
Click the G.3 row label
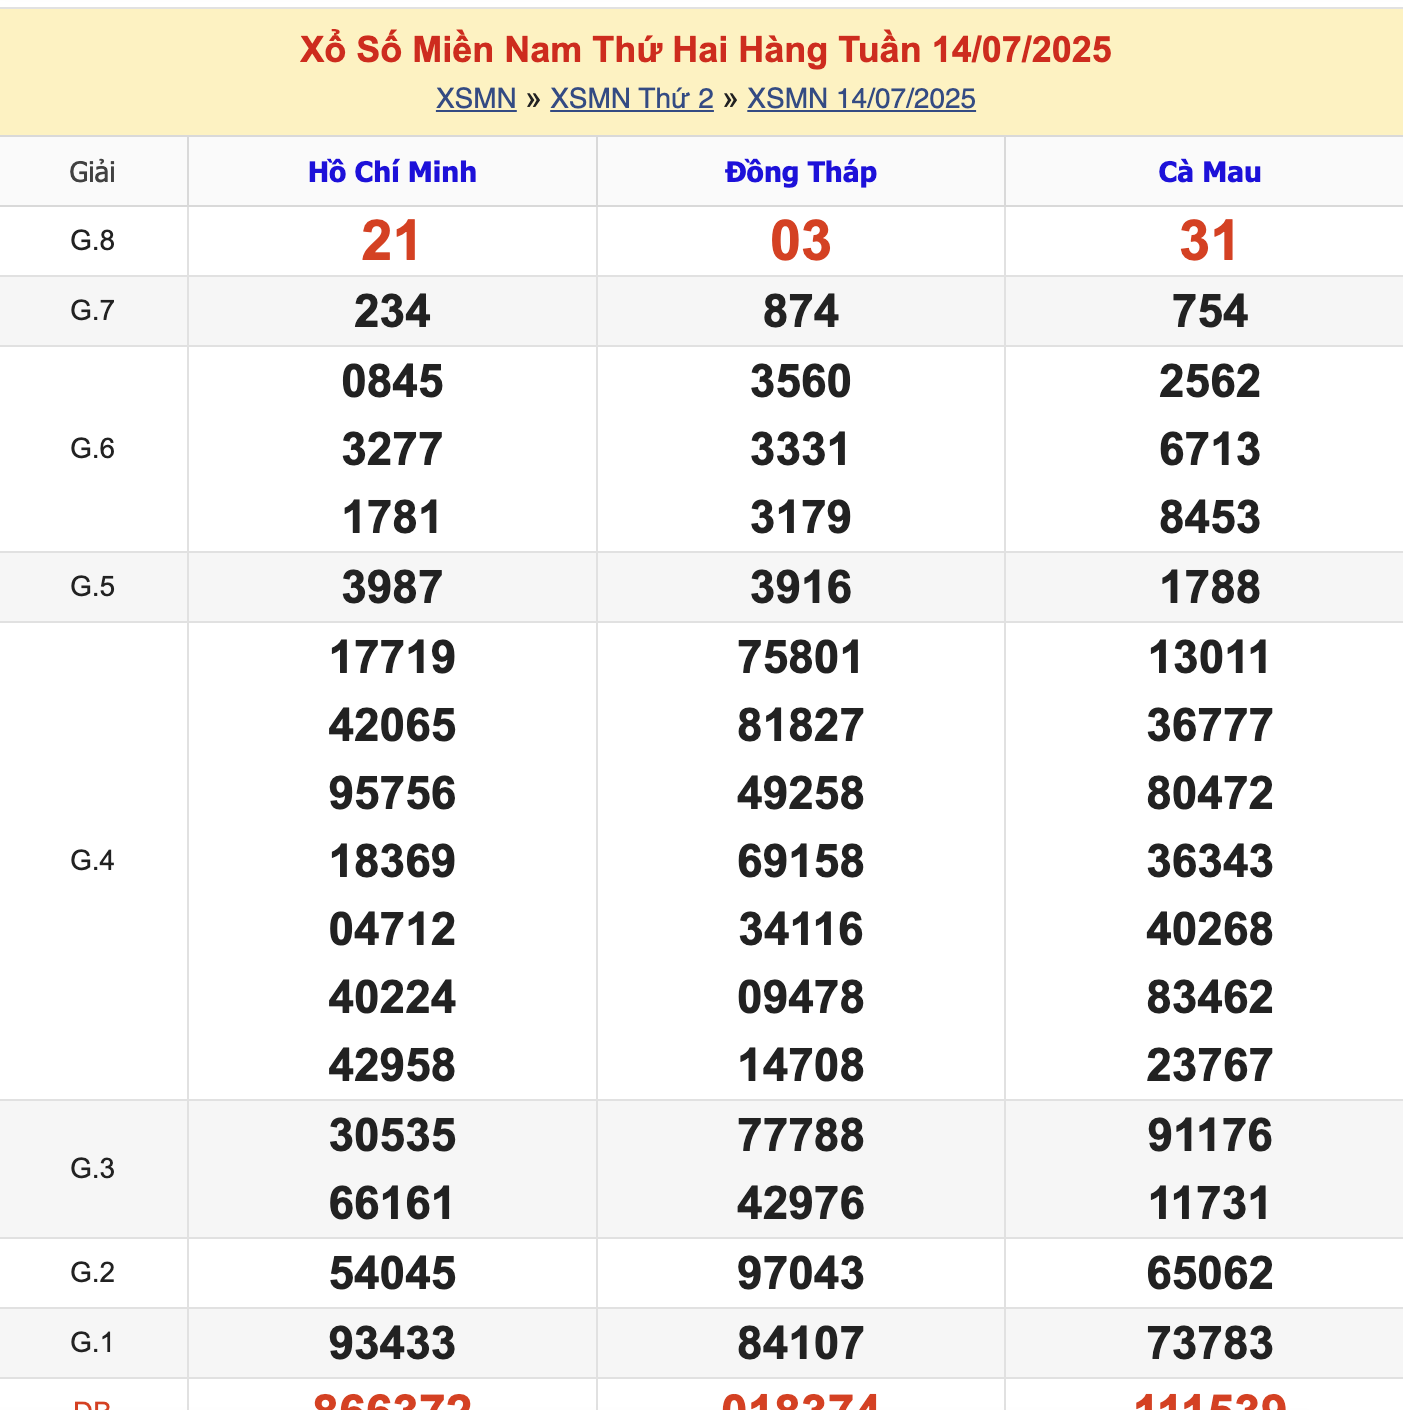[x=93, y=1169]
